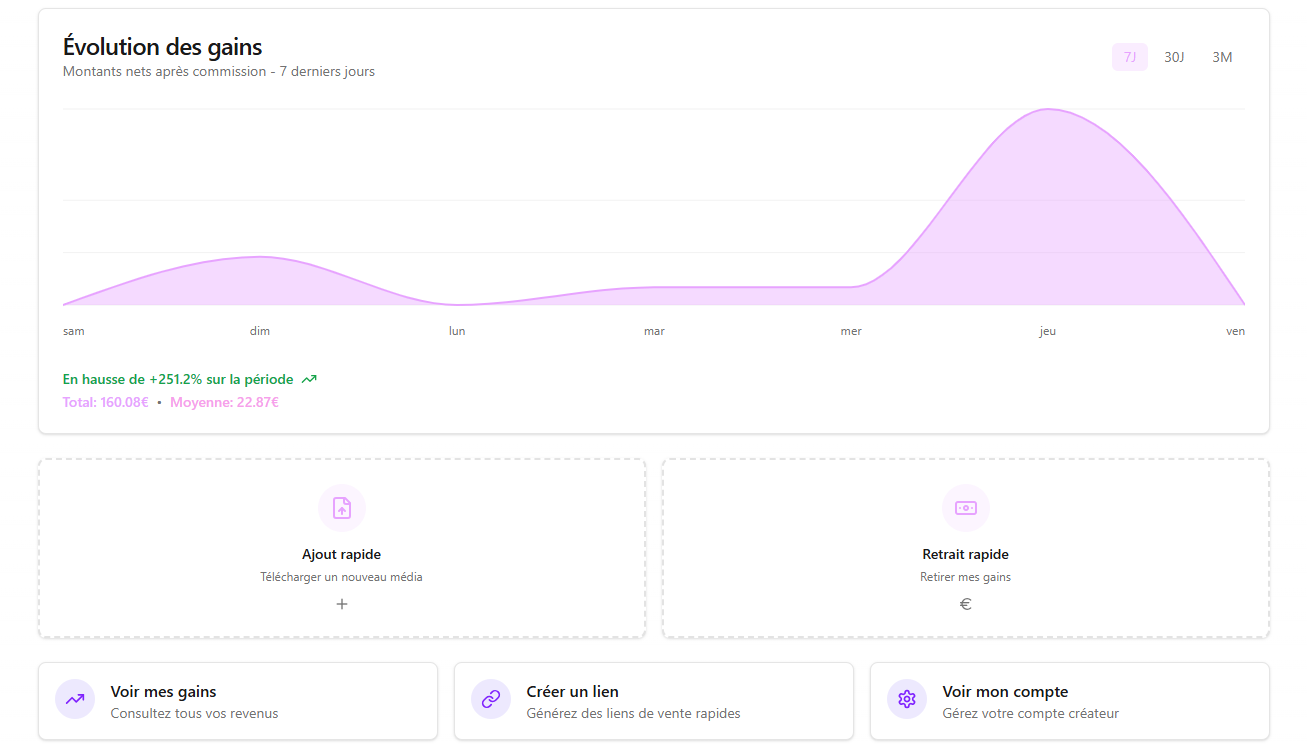Go to Voir mon compte

tap(1005, 692)
